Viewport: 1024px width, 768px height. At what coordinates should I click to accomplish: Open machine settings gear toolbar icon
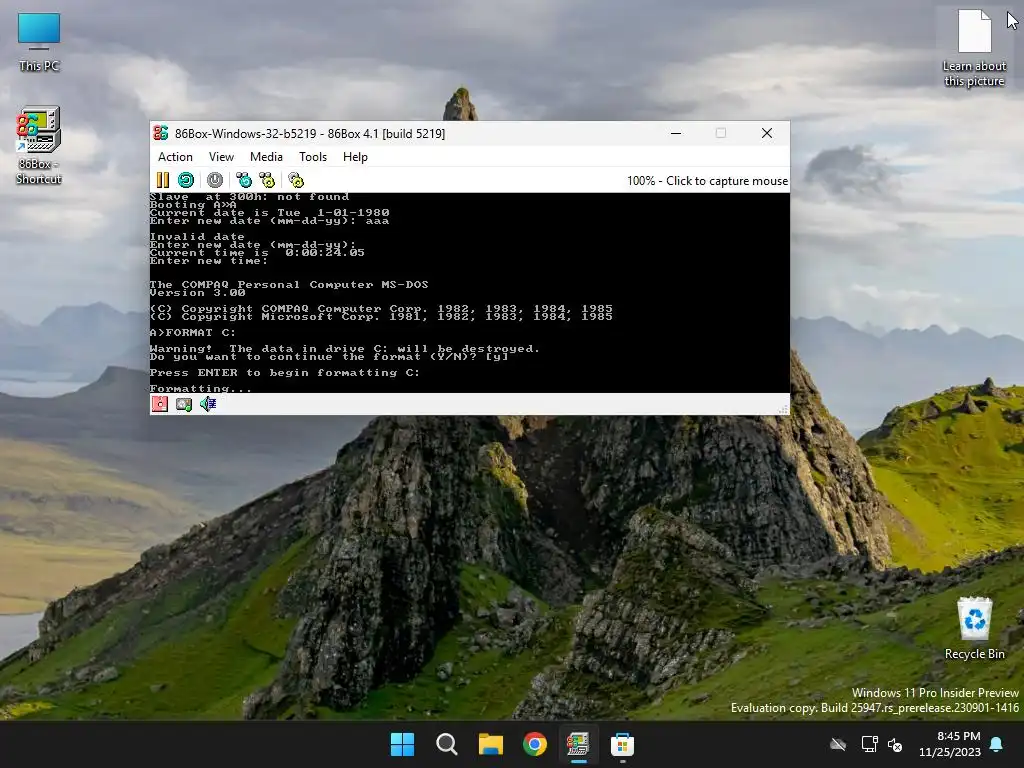(296, 180)
